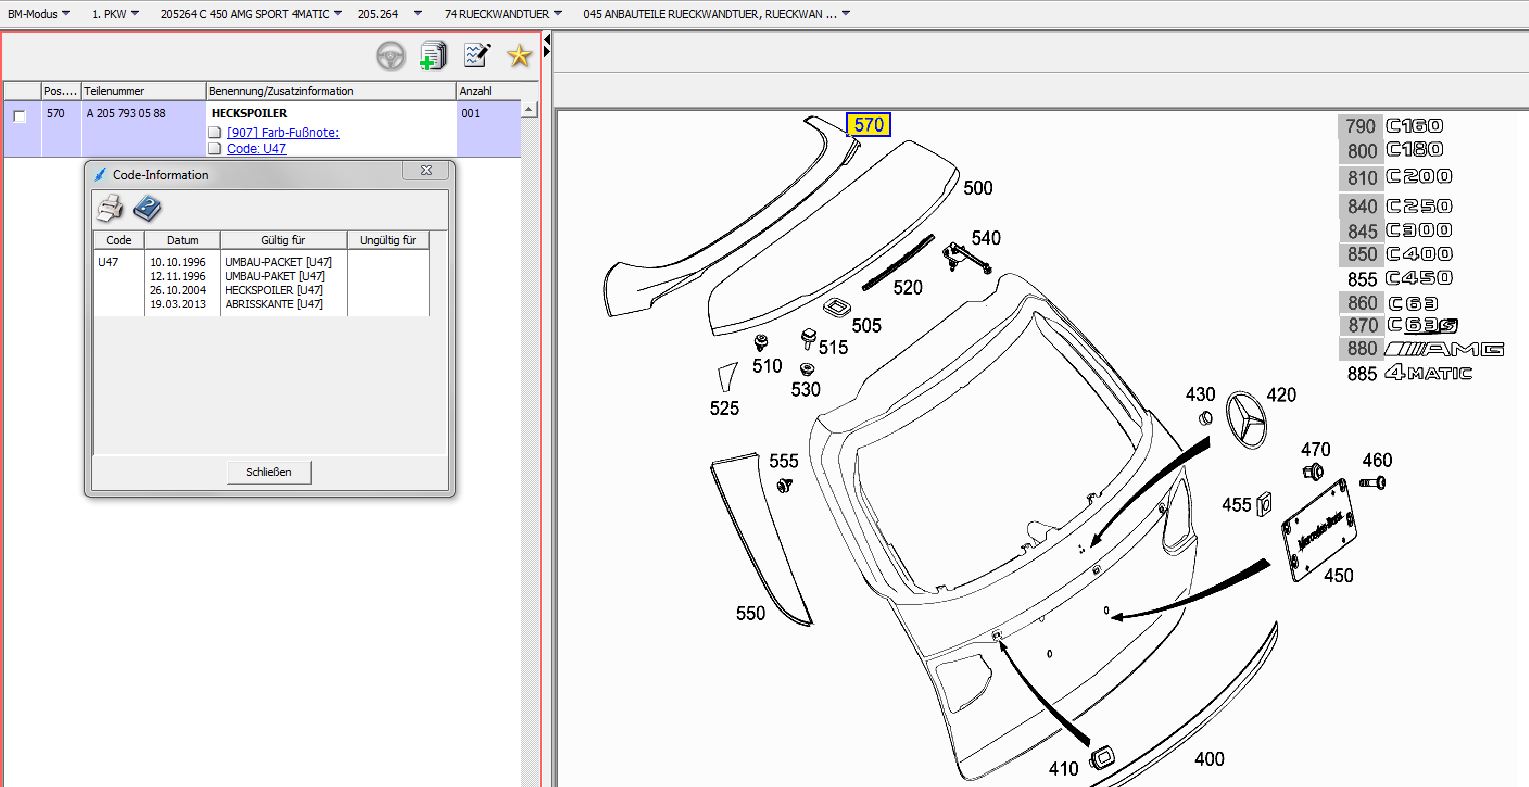Click quantity 001 in Anzahl column
Screen dimensions: 1529x787
(x=470, y=113)
